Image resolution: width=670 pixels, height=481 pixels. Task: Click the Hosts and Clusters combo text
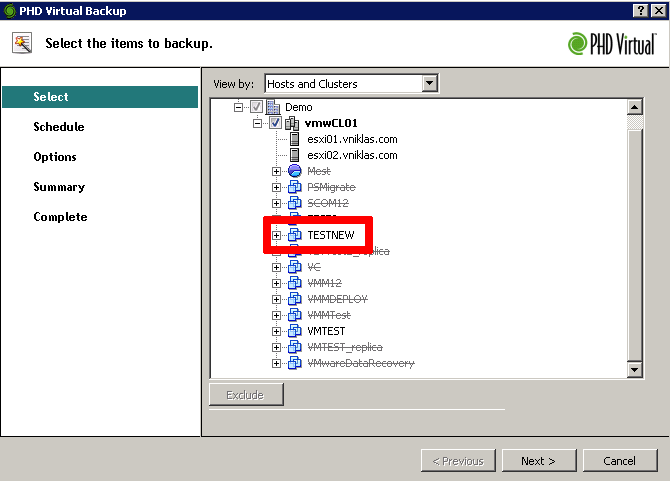pos(312,84)
